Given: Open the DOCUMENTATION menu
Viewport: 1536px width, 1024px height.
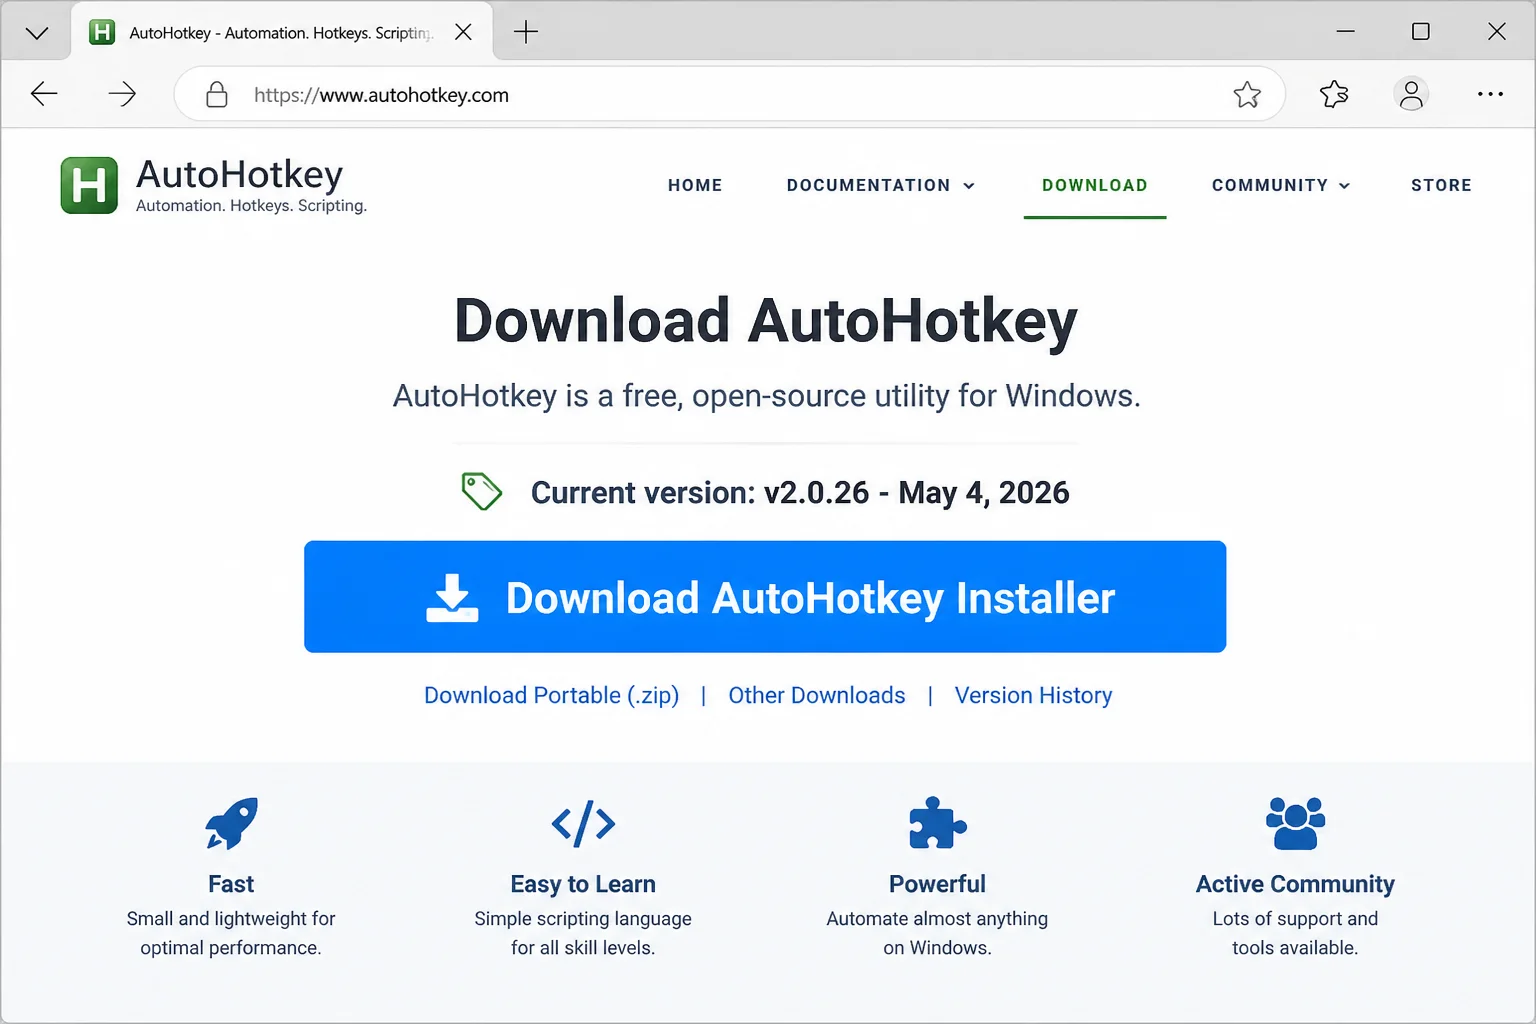Looking at the screenshot, I should click(x=868, y=185).
